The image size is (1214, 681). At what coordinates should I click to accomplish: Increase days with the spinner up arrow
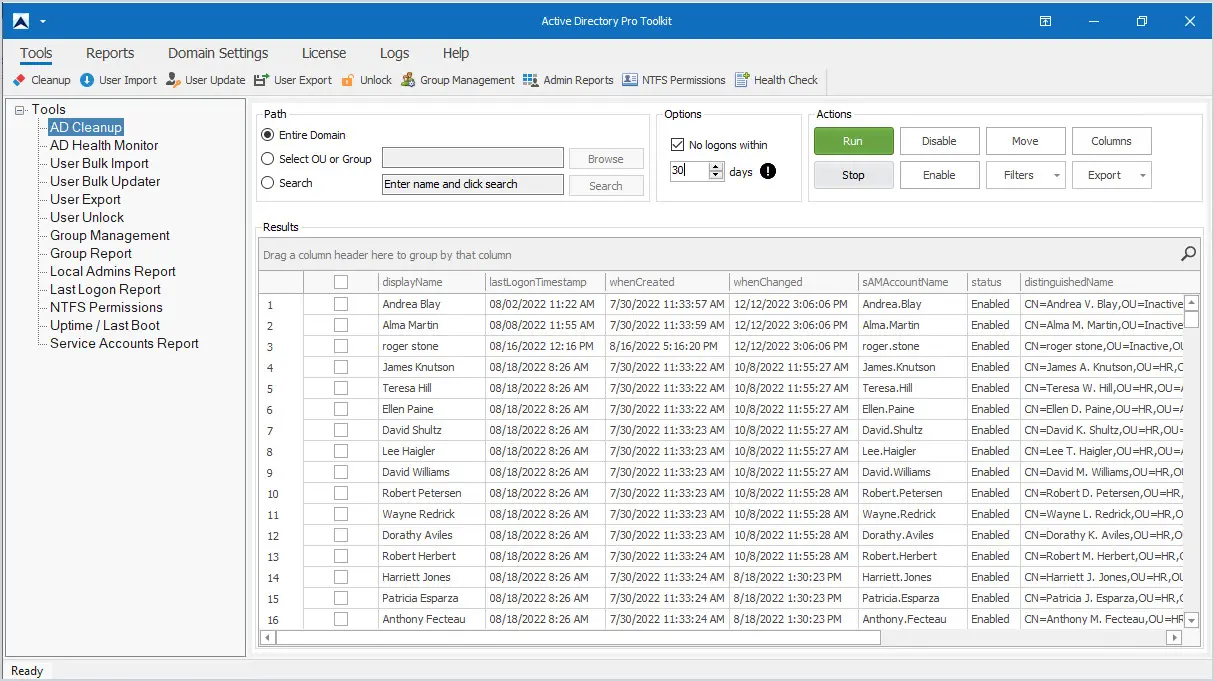click(x=715, y=167)
